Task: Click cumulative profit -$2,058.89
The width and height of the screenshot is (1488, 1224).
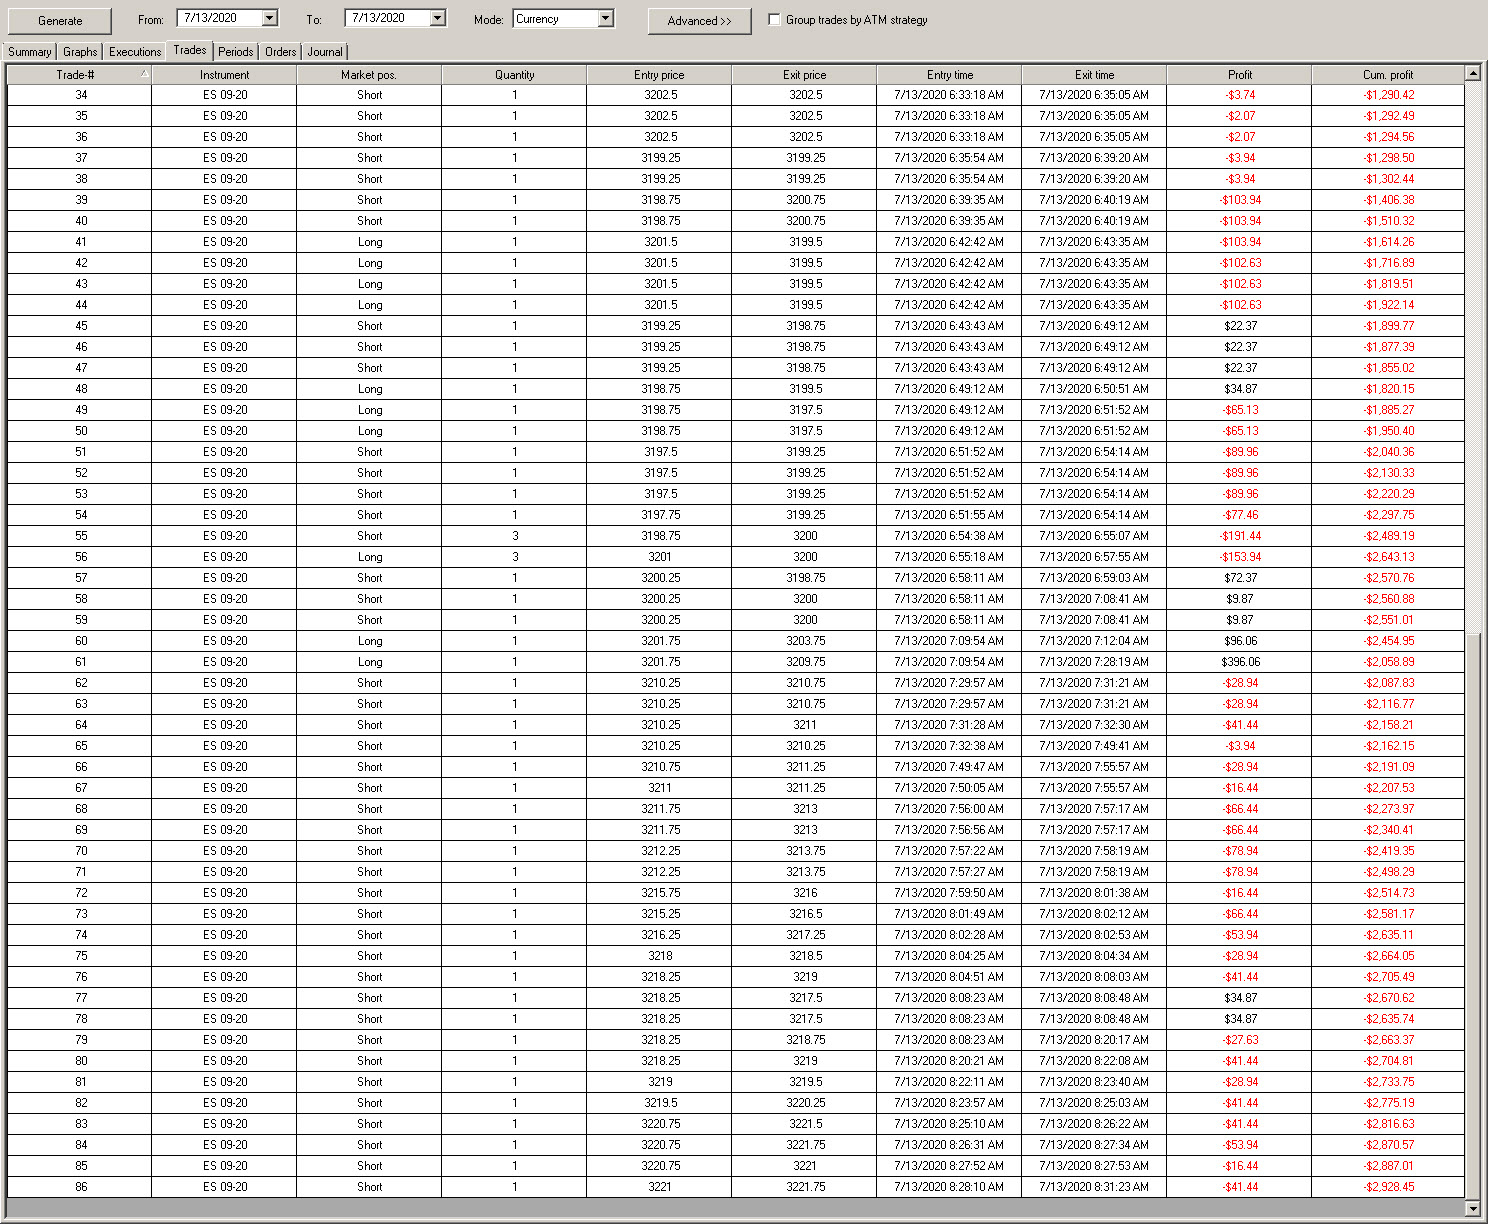Action: (1388, 662)
